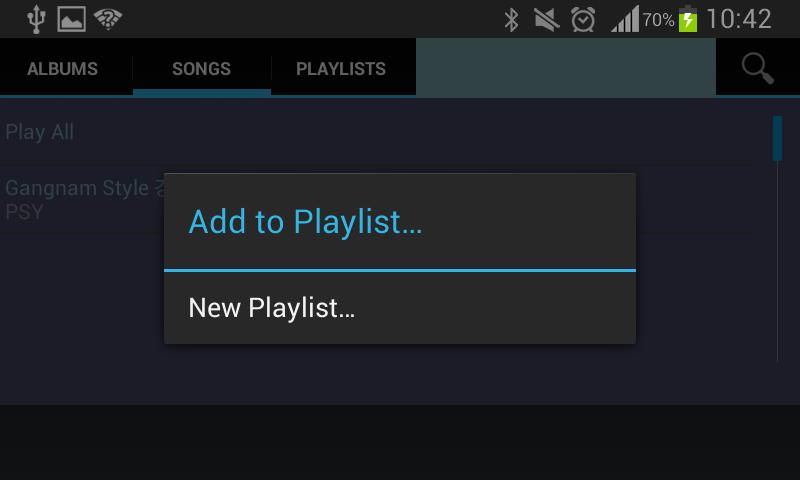
Task: Switch to the Playlists tab
Action: [341, 68]
